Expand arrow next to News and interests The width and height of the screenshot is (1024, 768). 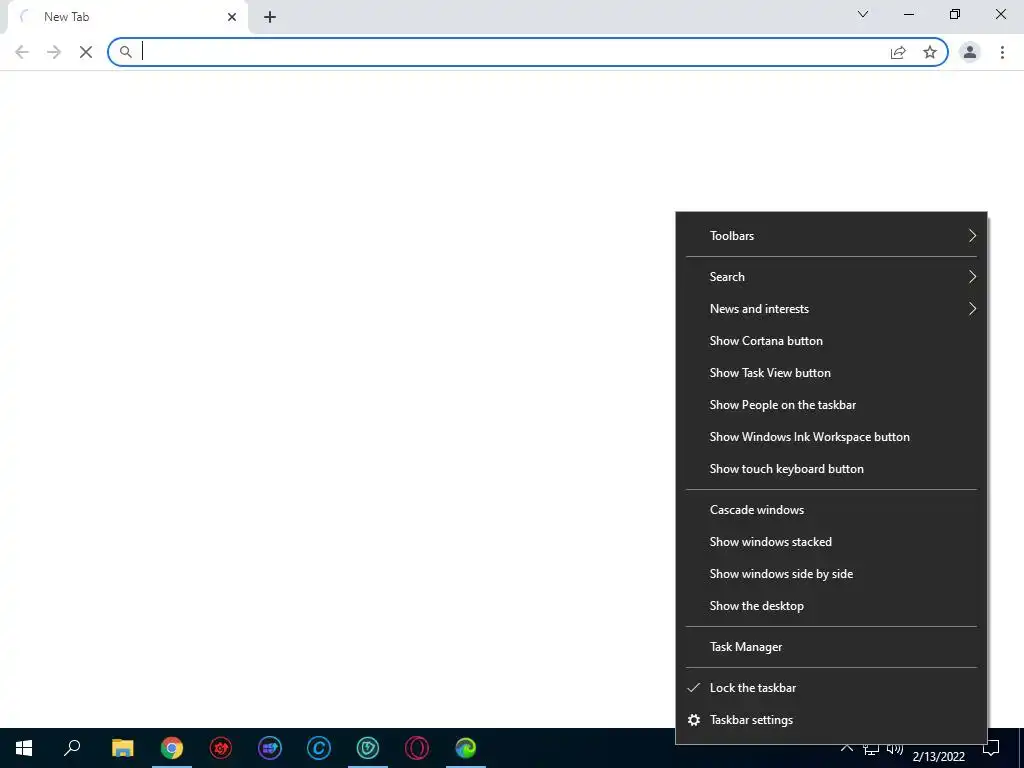pos(972,309)
